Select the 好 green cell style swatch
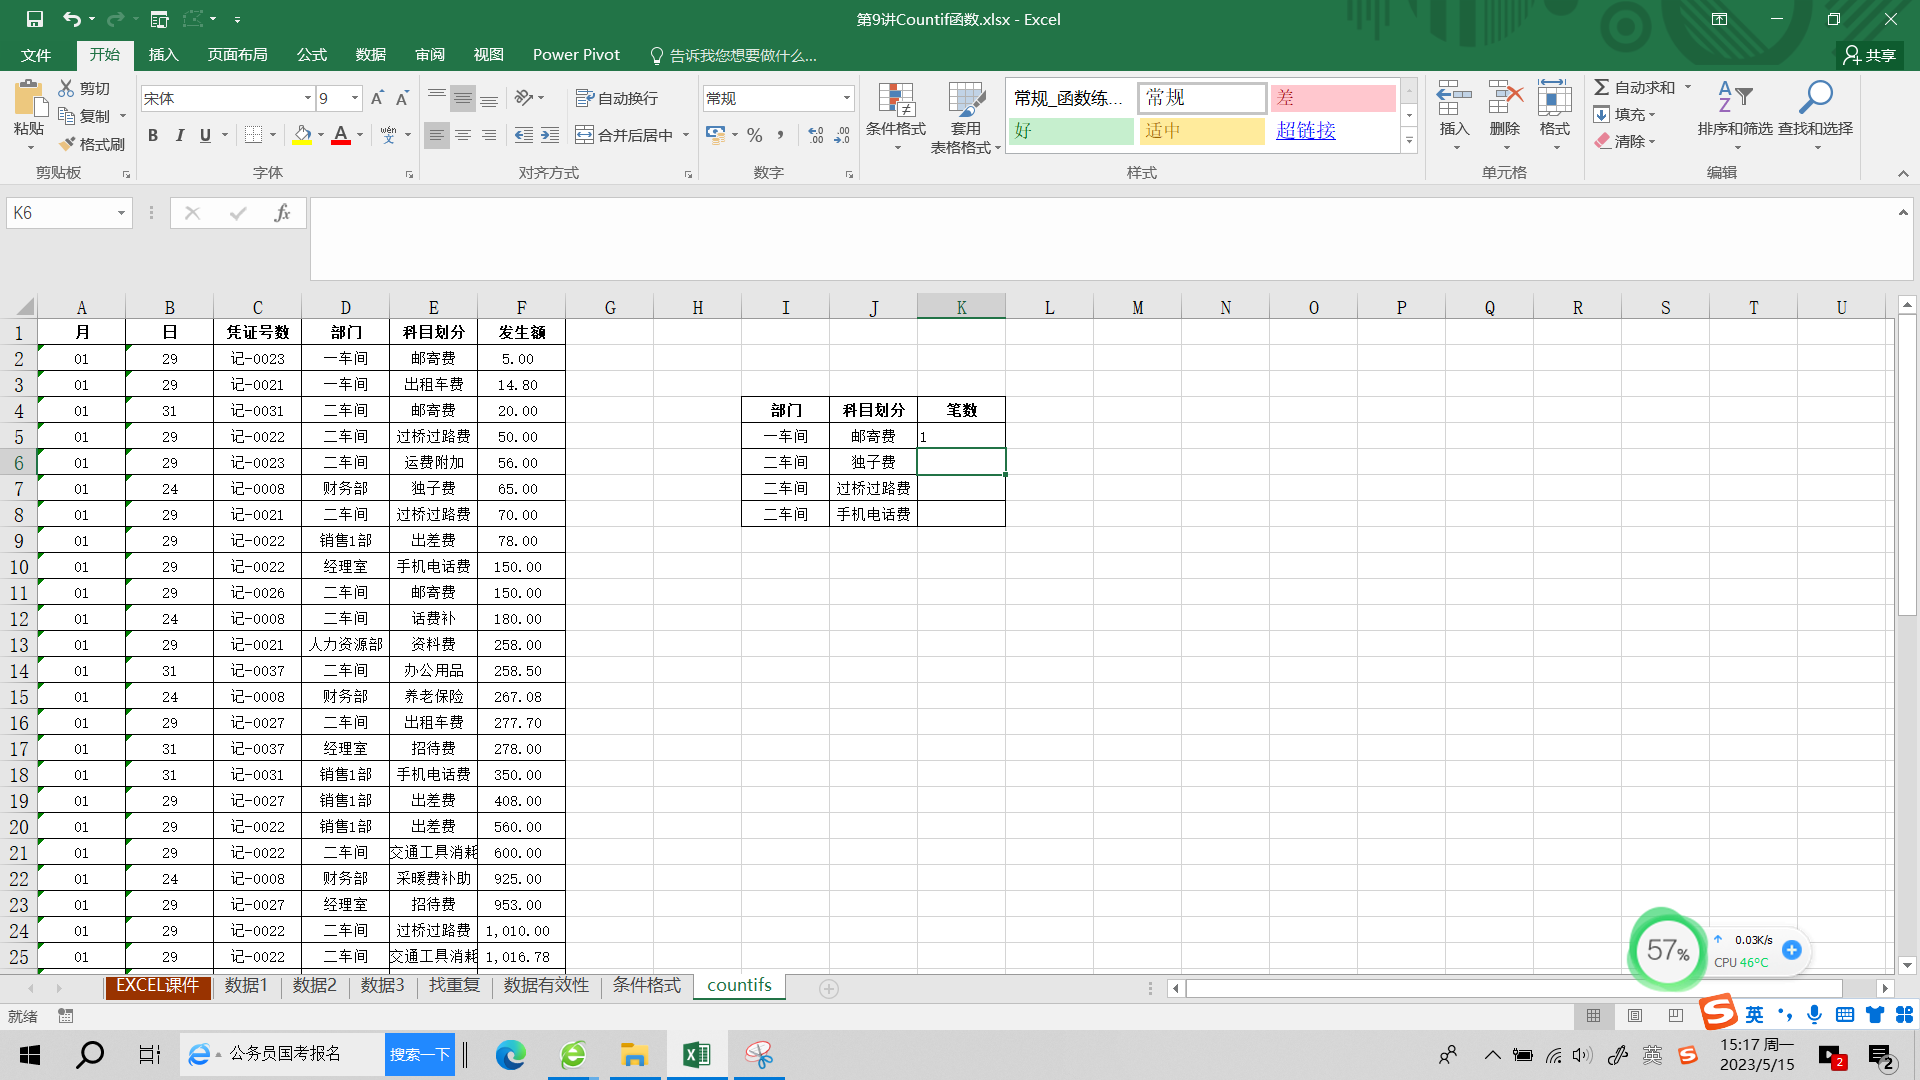The width and height of the screenshot is (1920, 1080). [1070, 131]
